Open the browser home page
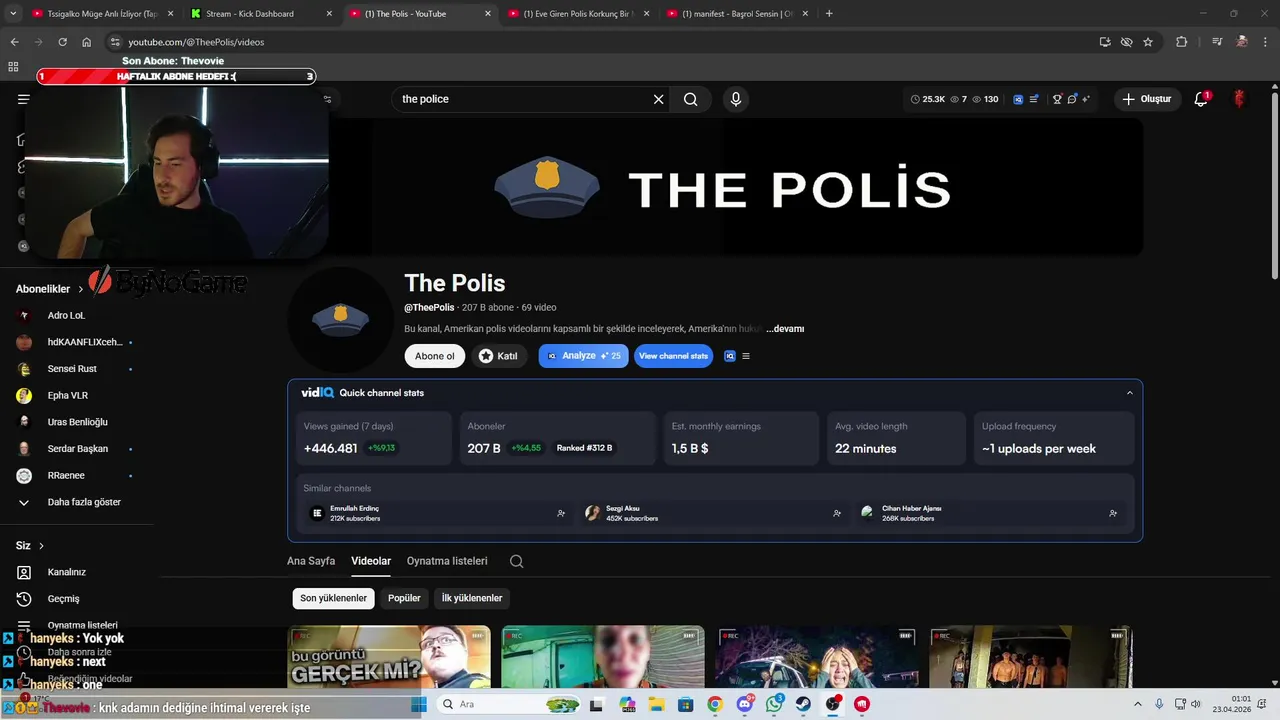Viewport: 1280px width, 720px height. (87, 42)
